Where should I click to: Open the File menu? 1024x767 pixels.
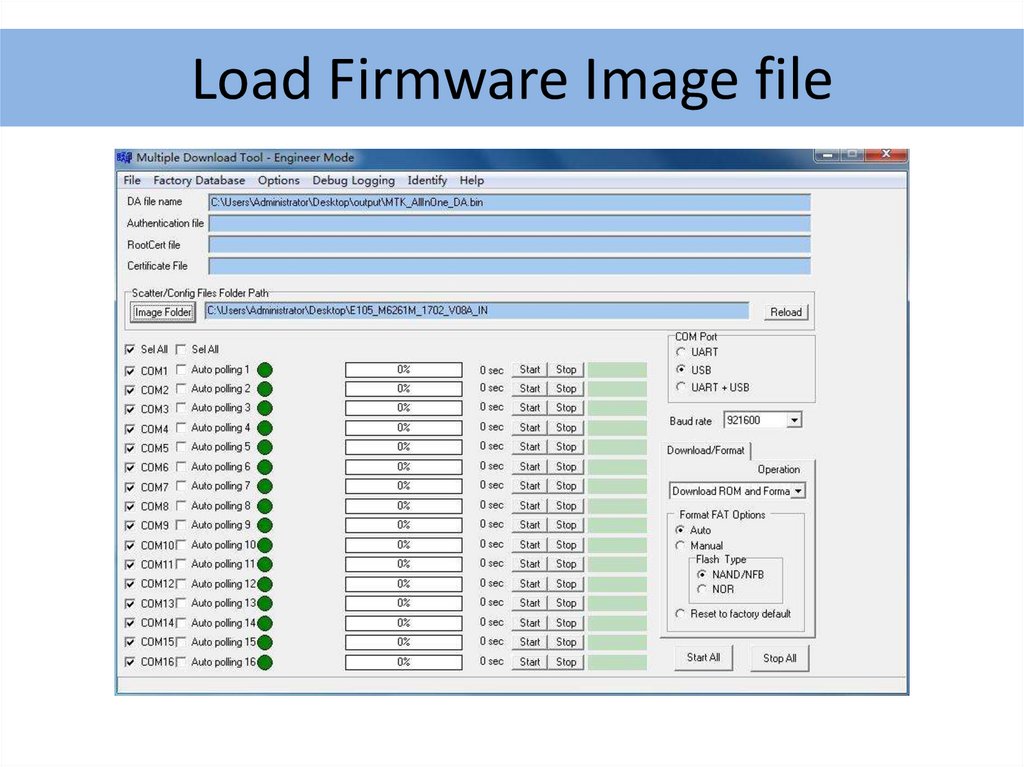coord(132,180)
